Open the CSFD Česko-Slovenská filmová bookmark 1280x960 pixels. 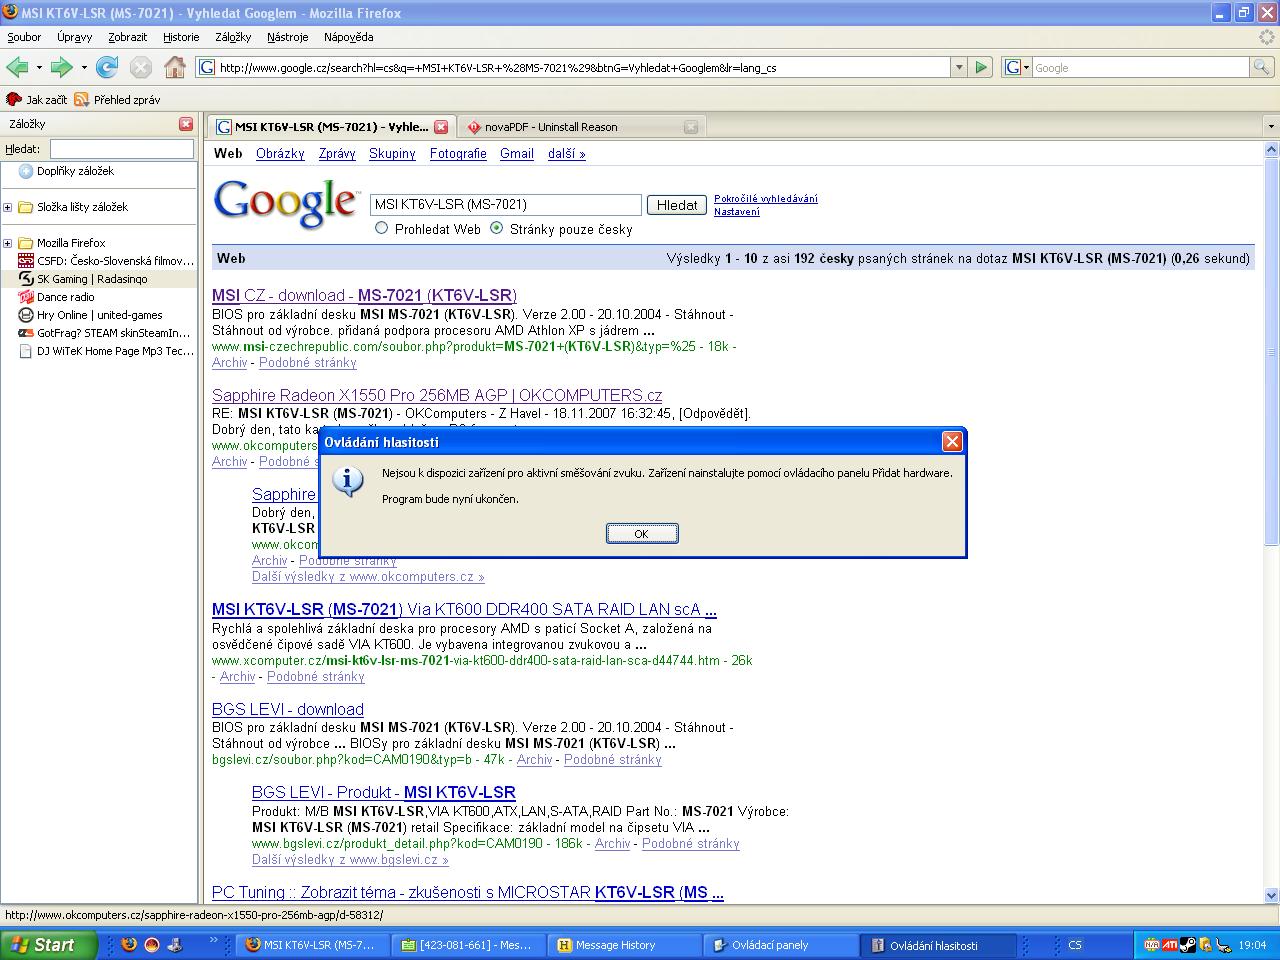pyautogui.click(x=107, y=261)
